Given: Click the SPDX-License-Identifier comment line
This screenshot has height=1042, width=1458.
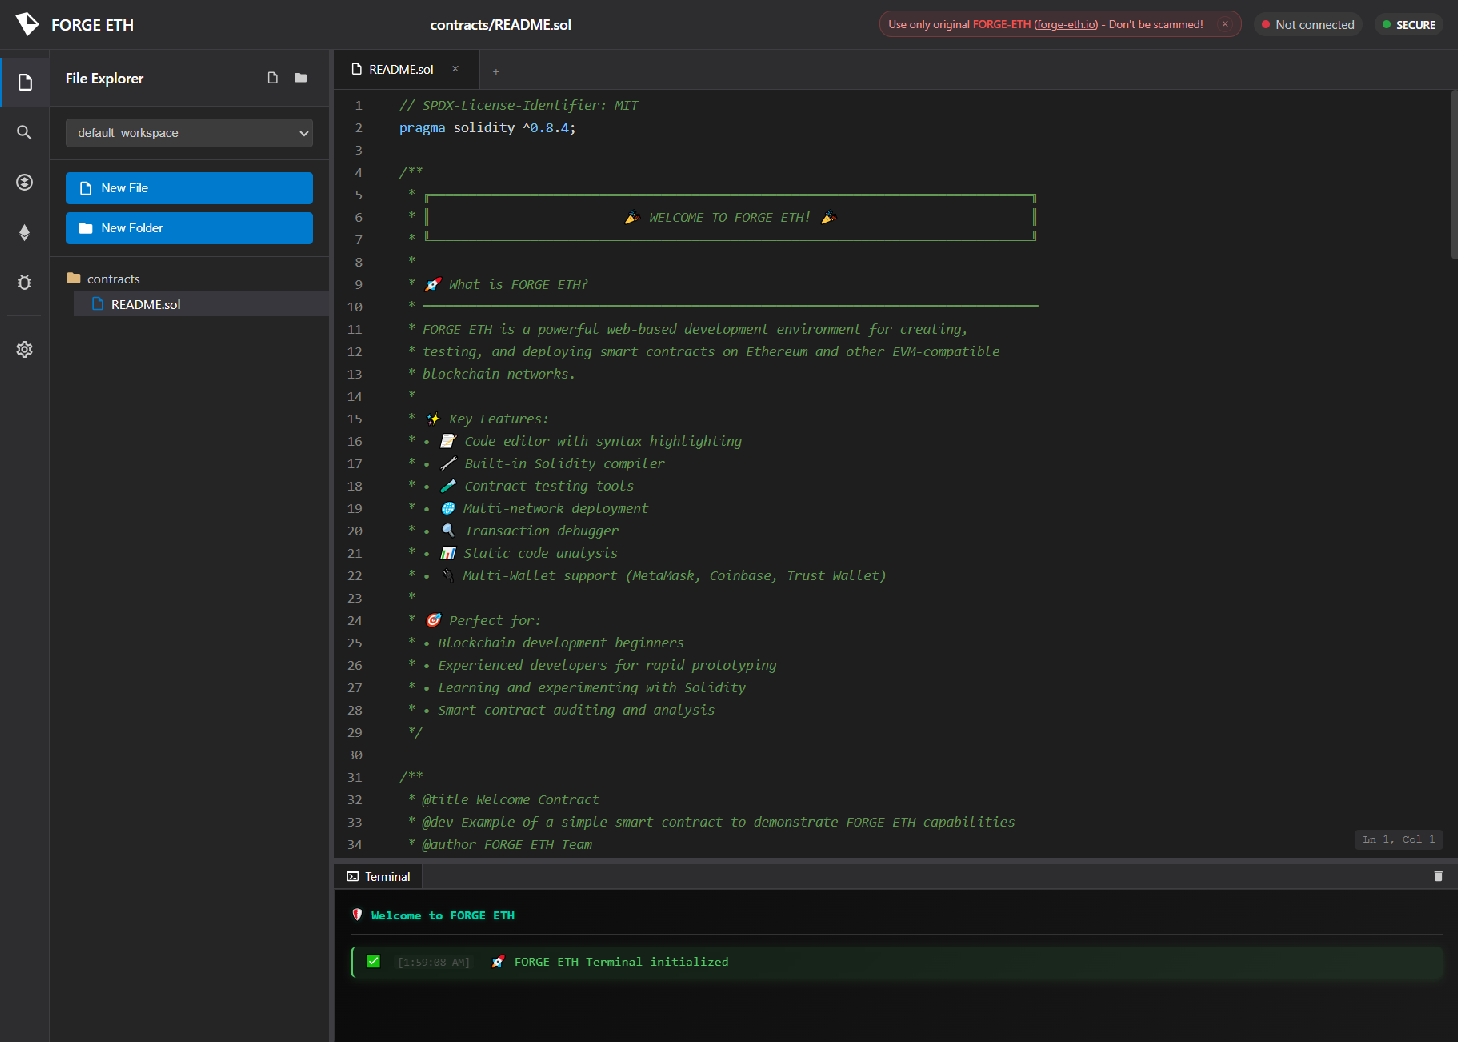Looking at the screenshot, I should tap(518, 105).
